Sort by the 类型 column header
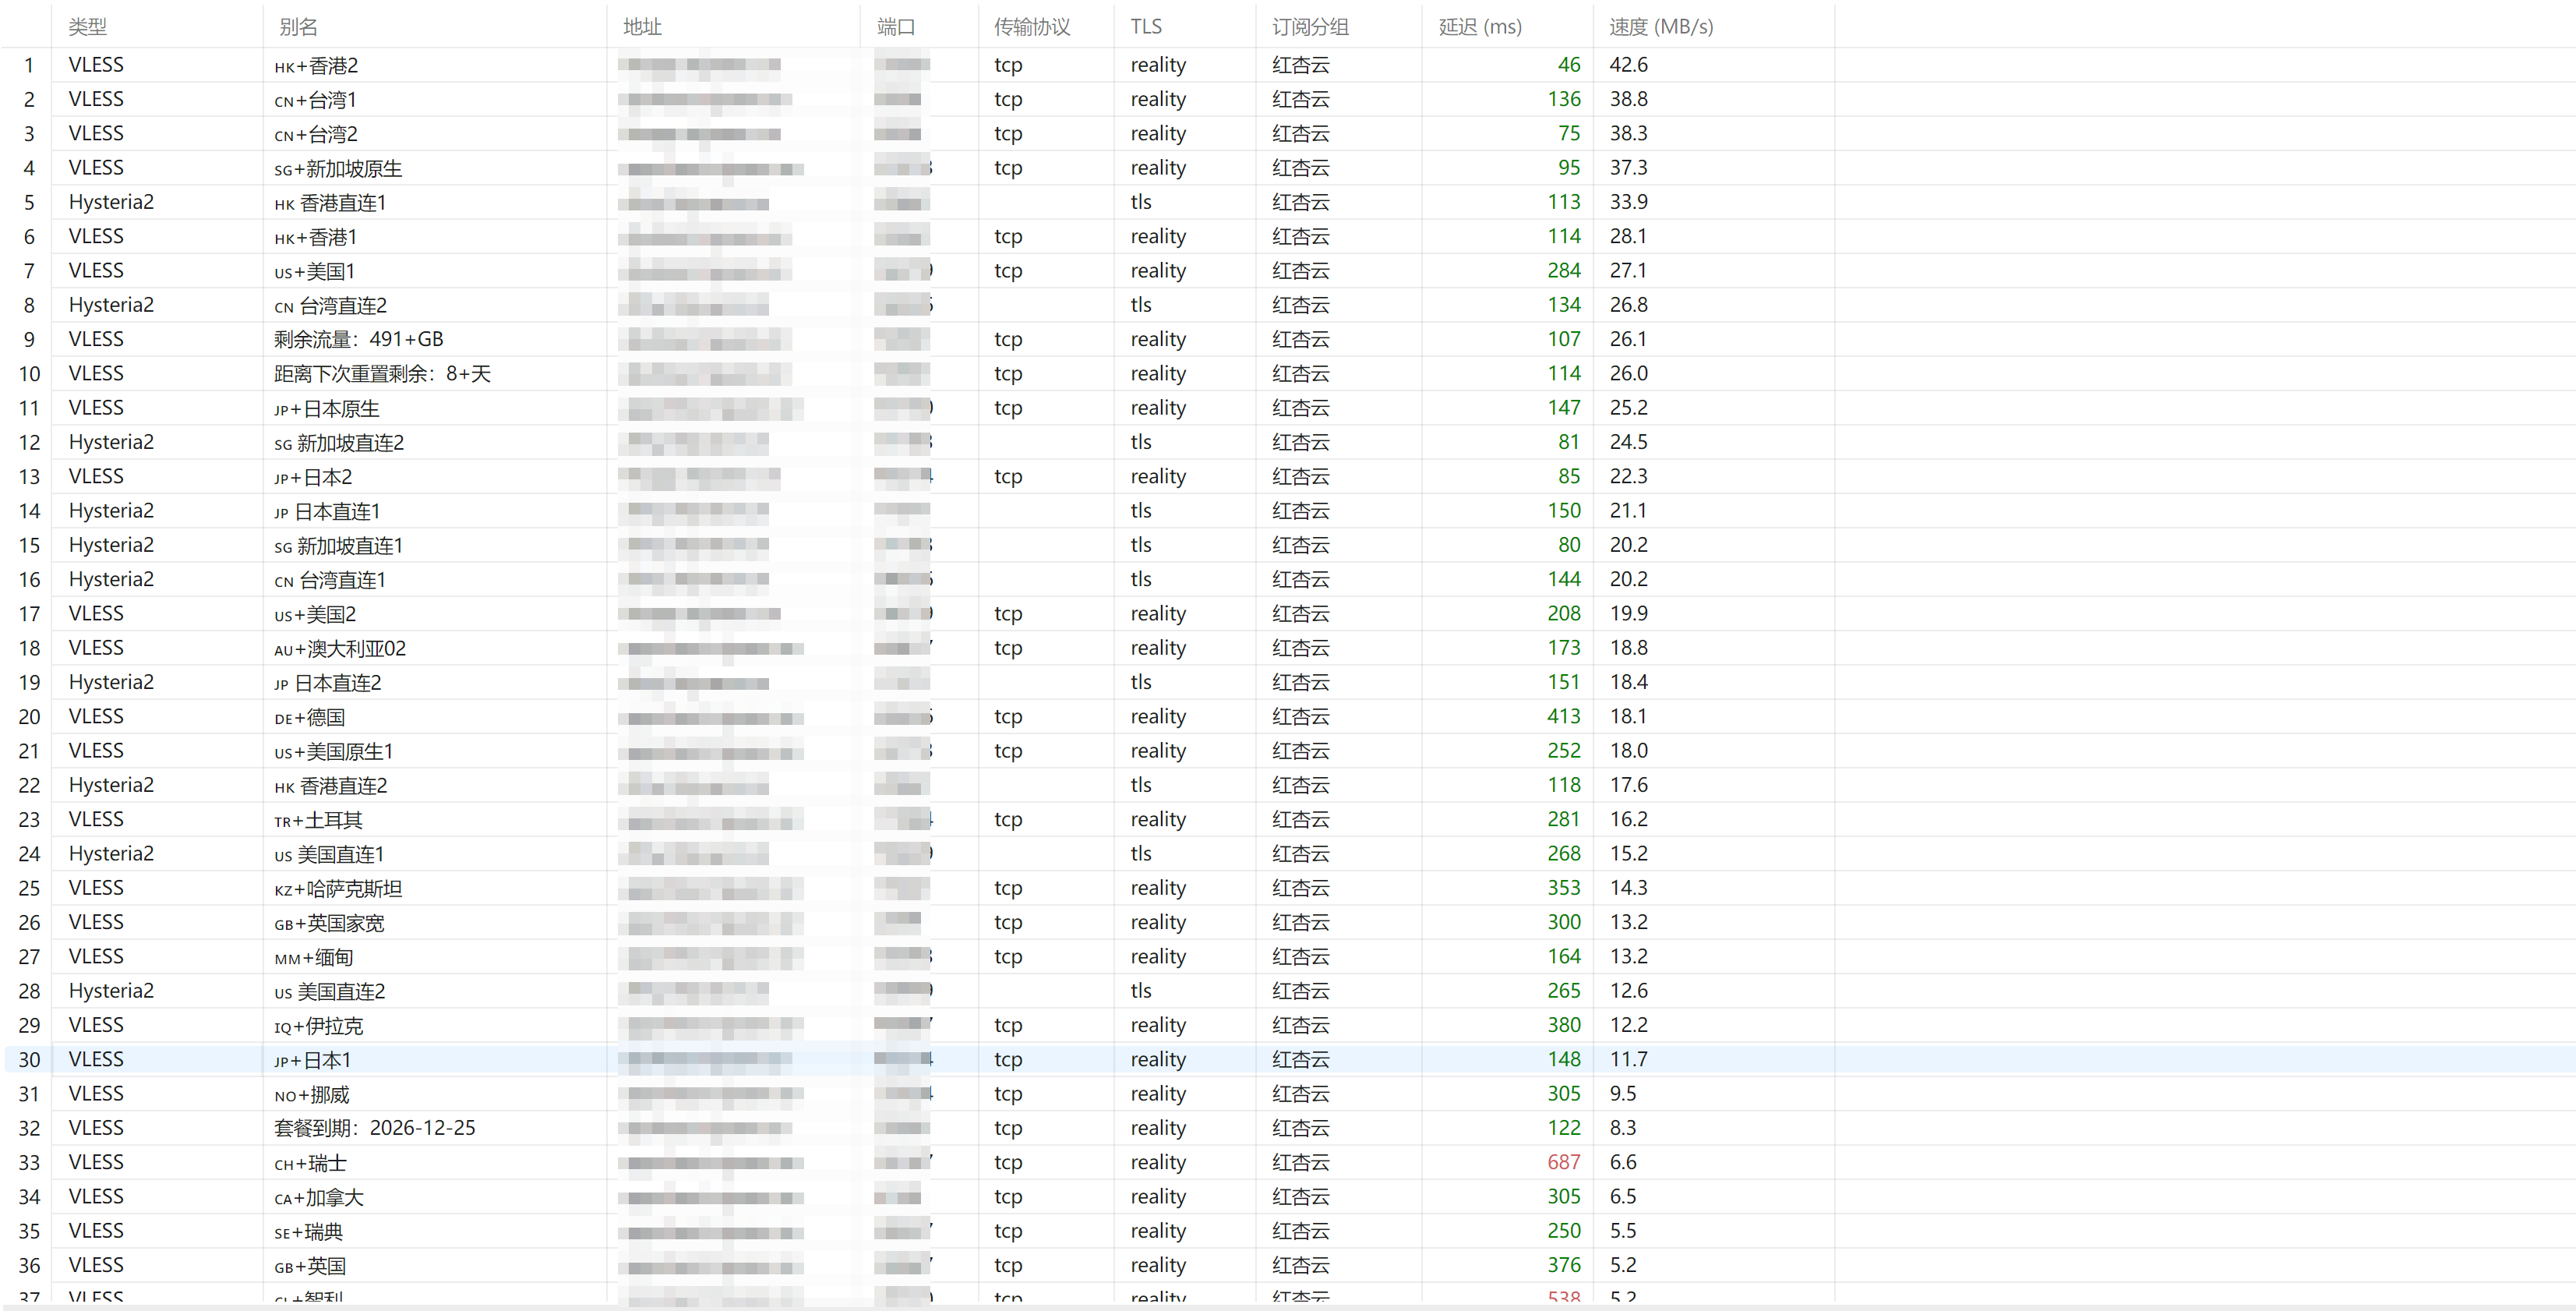This screenshot has width=2576, height=1311. pyautogui.click(x=87, y=27)
